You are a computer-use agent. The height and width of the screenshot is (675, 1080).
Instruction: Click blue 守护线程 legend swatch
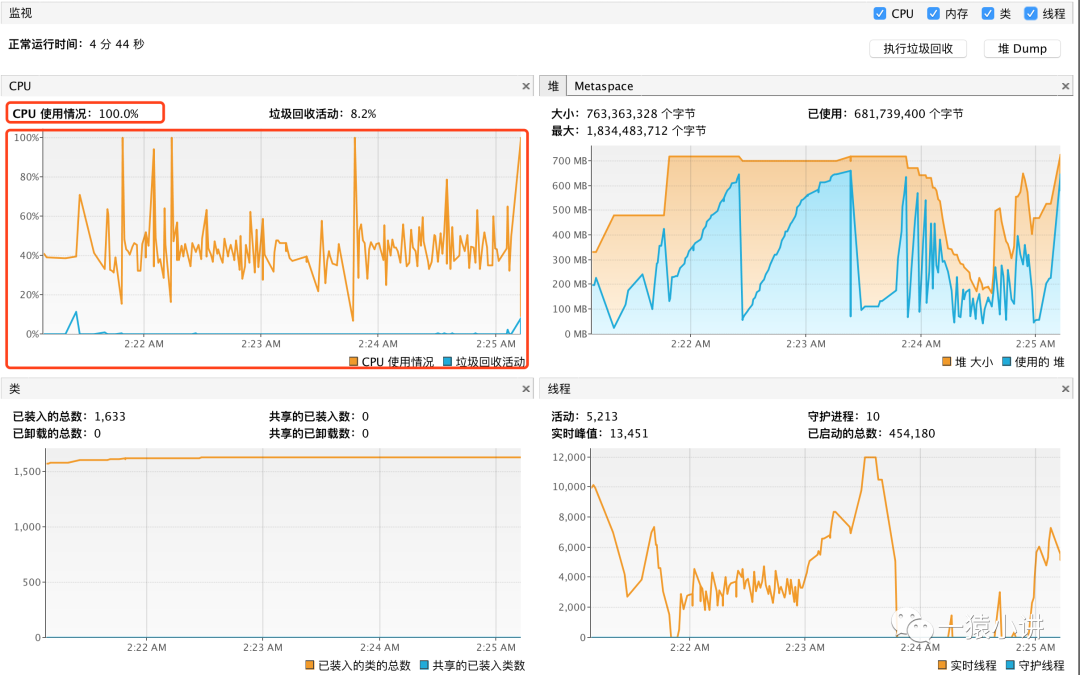(1010, 665)
